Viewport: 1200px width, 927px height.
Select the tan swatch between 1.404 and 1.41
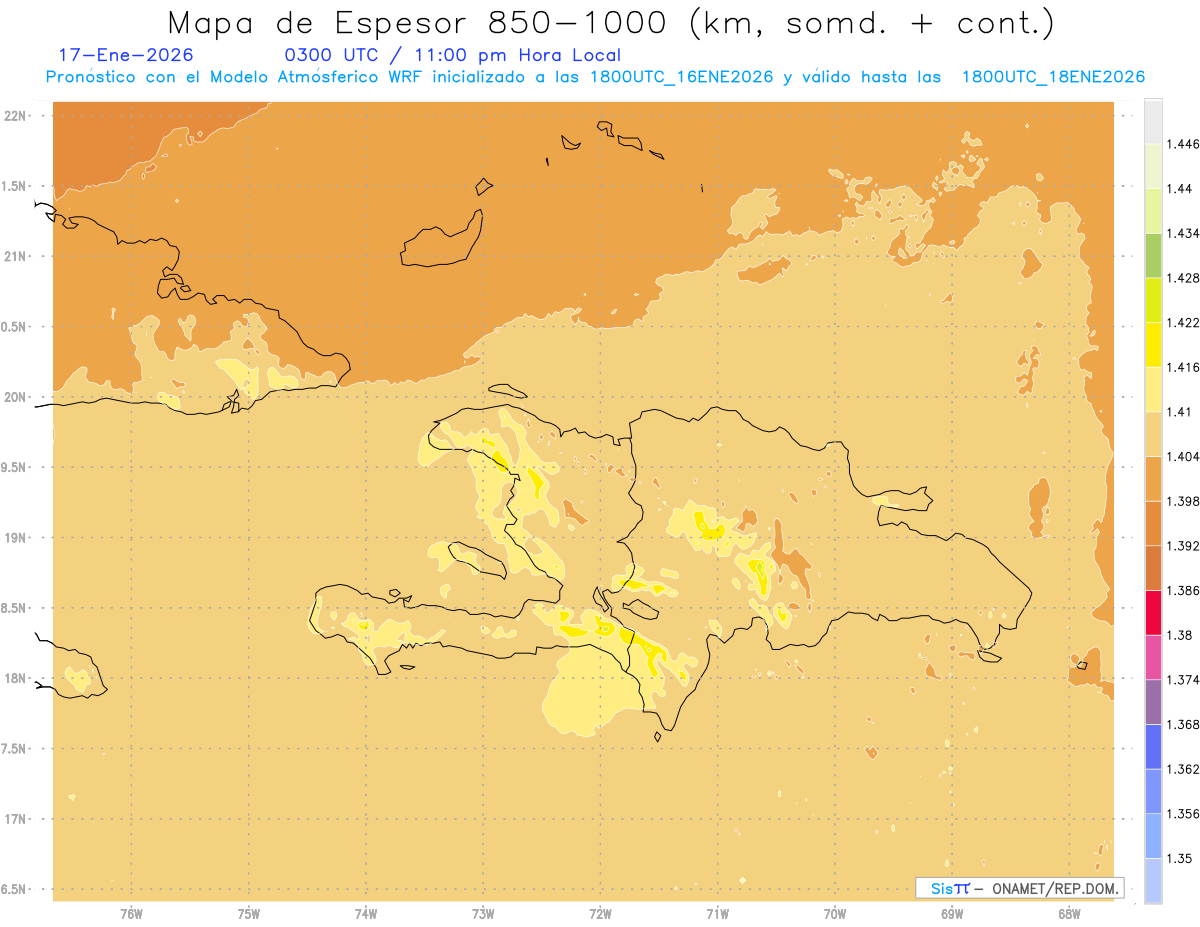point(1153,433)
